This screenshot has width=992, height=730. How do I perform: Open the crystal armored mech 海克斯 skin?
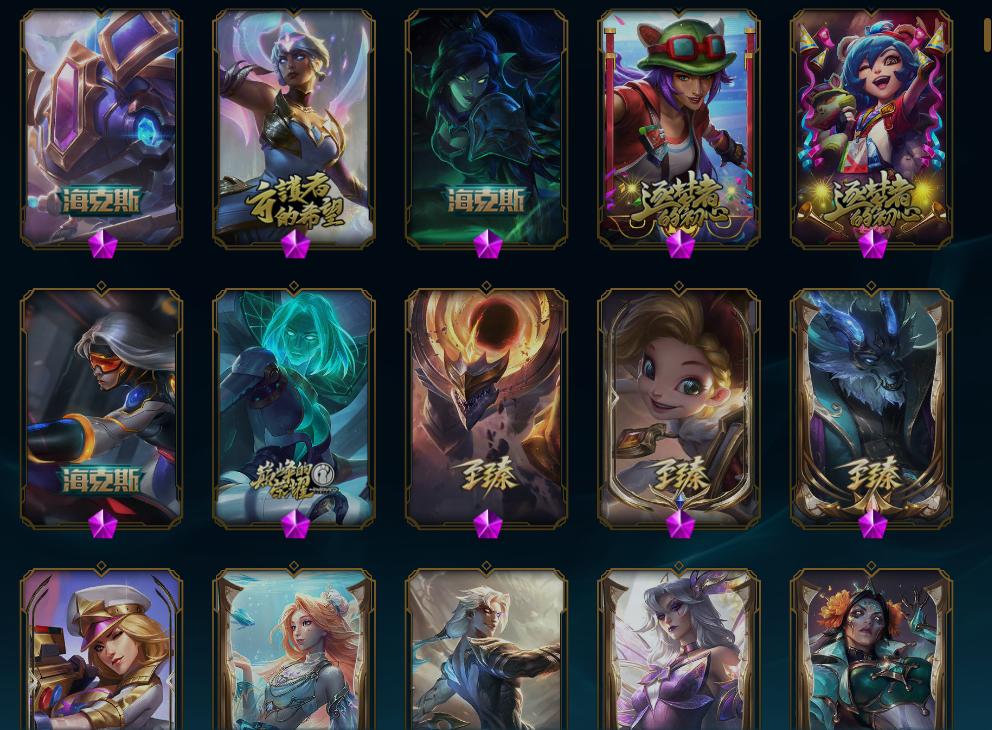coord(101,128)
